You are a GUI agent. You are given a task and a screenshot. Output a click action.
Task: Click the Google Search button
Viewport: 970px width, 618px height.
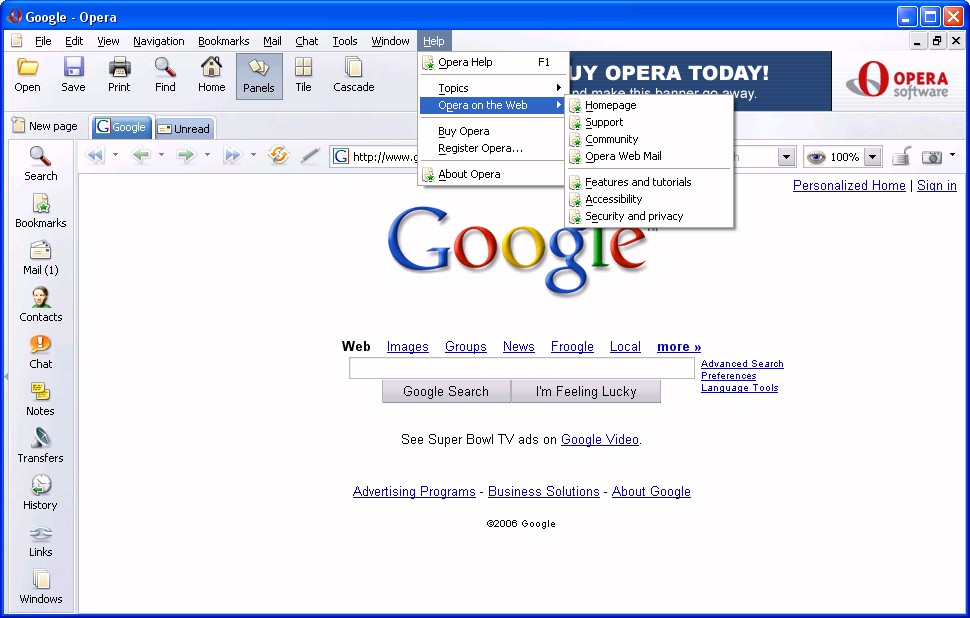[446, 392]
